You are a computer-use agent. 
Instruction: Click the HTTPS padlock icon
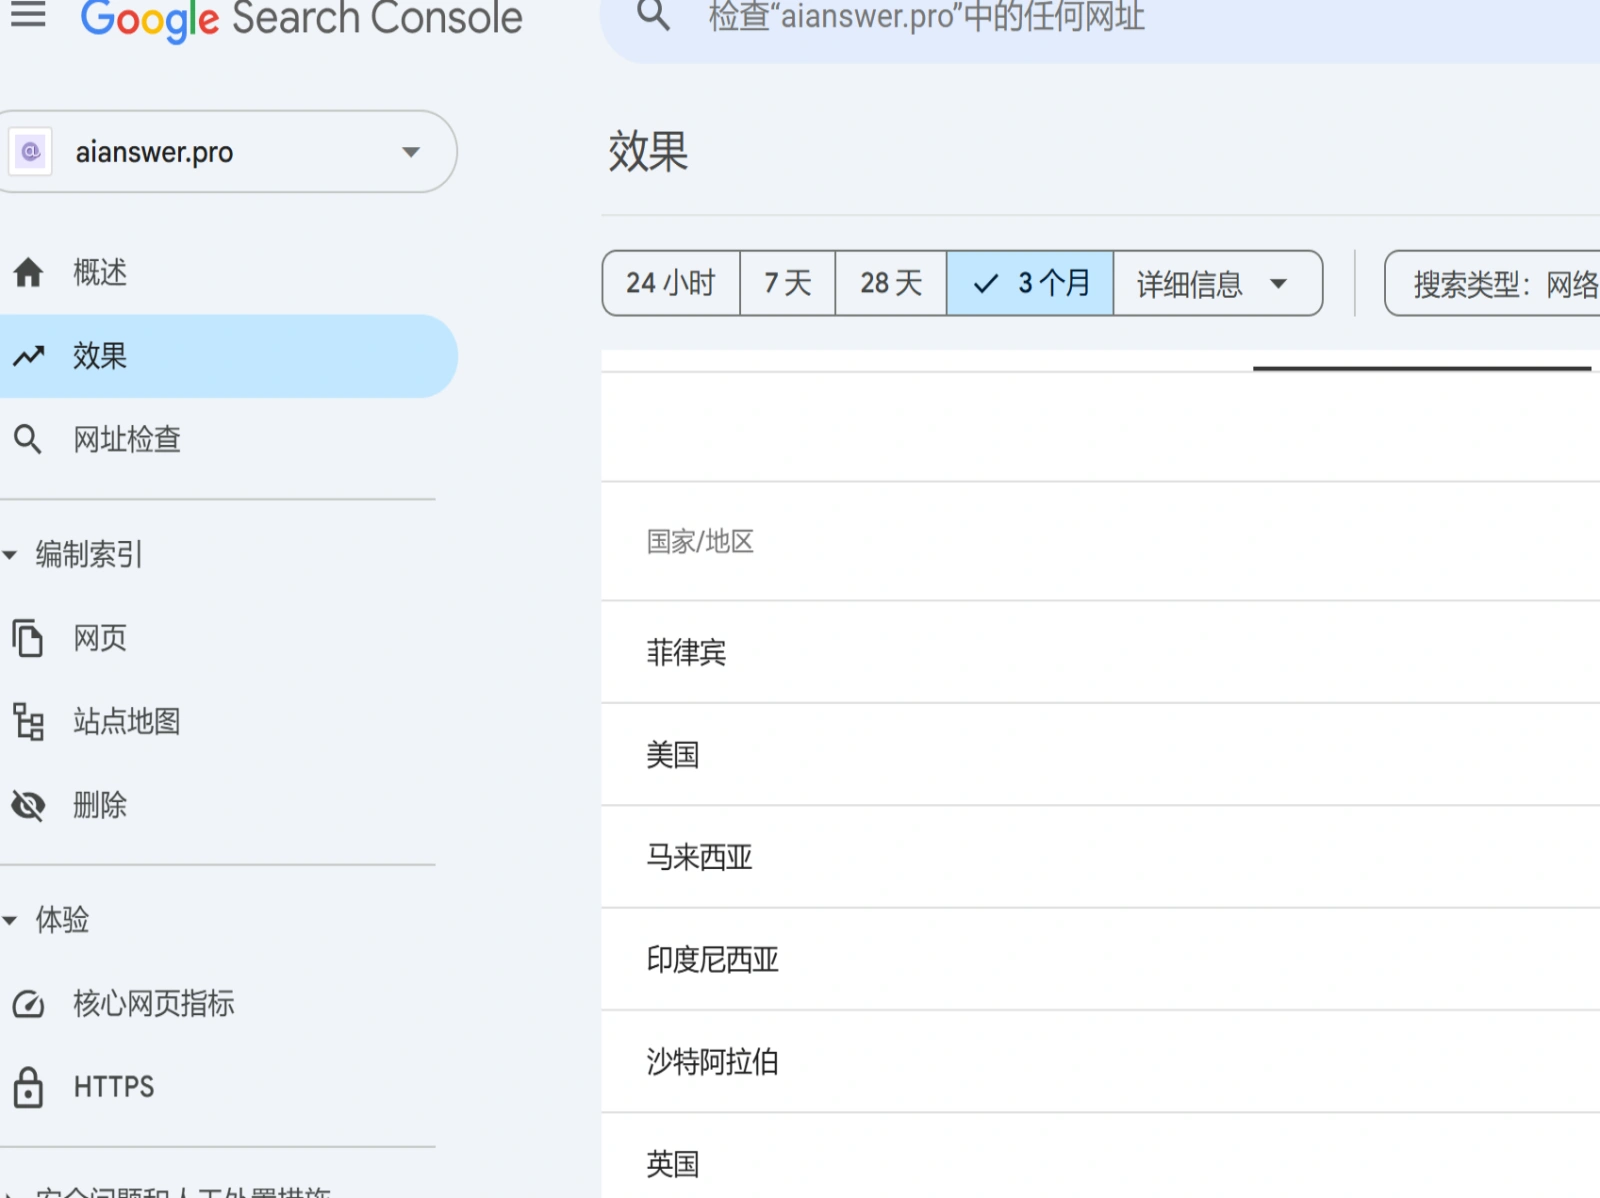point(29,1087)
